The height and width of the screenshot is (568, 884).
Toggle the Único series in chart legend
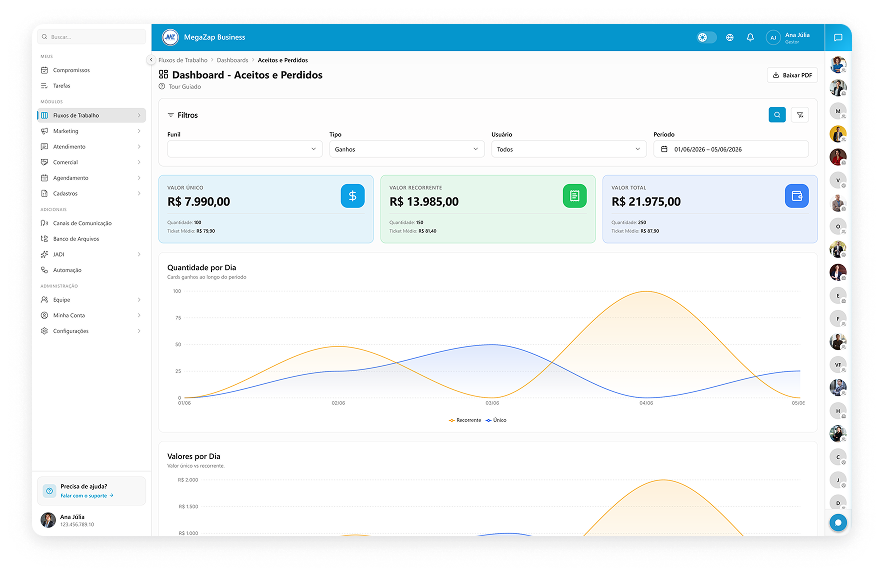[496, 420]
